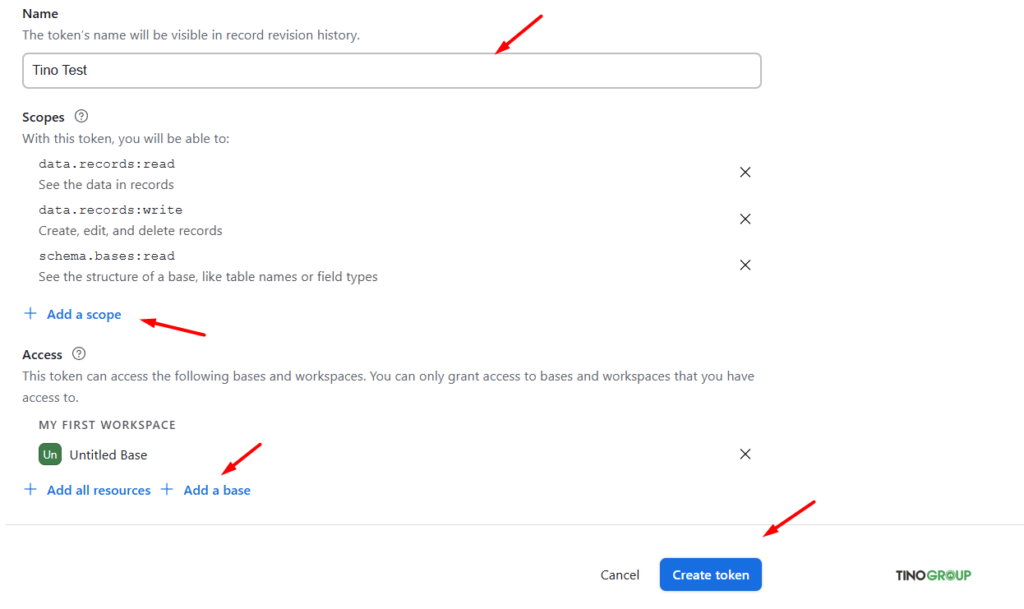Screen dimensions: 1024x609
Task: Remove Untitled Base from token access
Action: pyautogui.click(x=745, y=454)
